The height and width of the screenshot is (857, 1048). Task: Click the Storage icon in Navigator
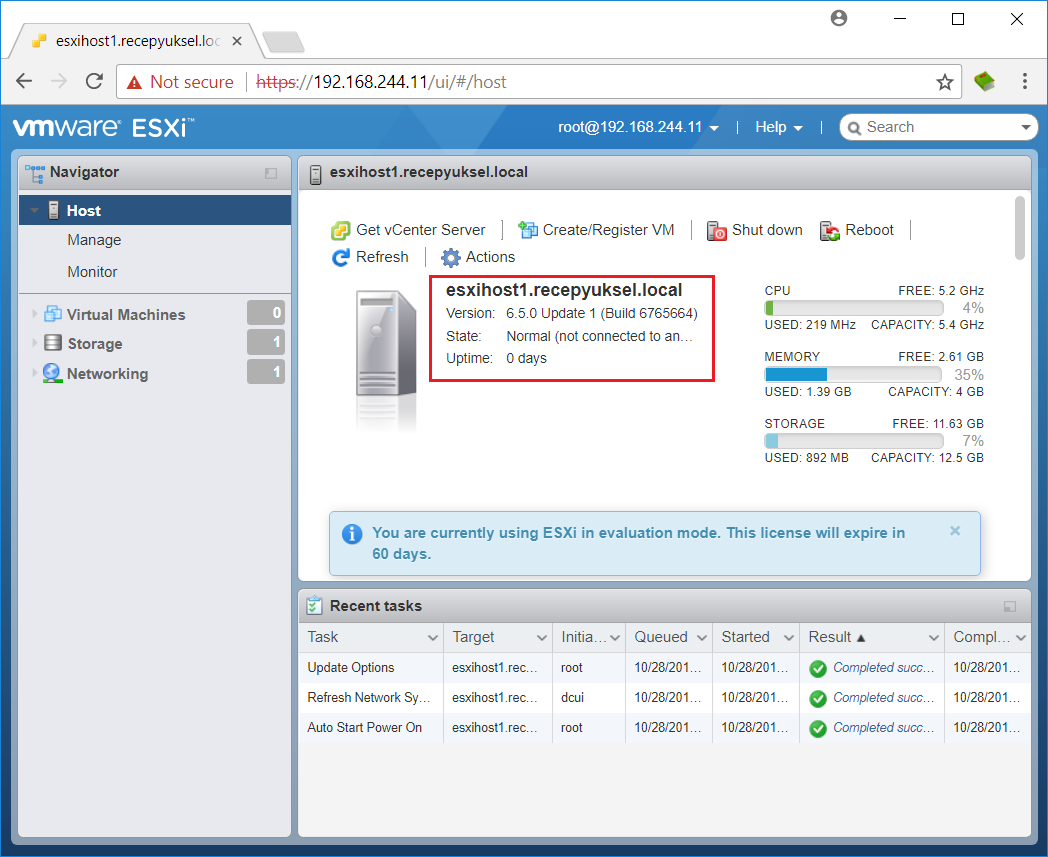pos(53,343)
